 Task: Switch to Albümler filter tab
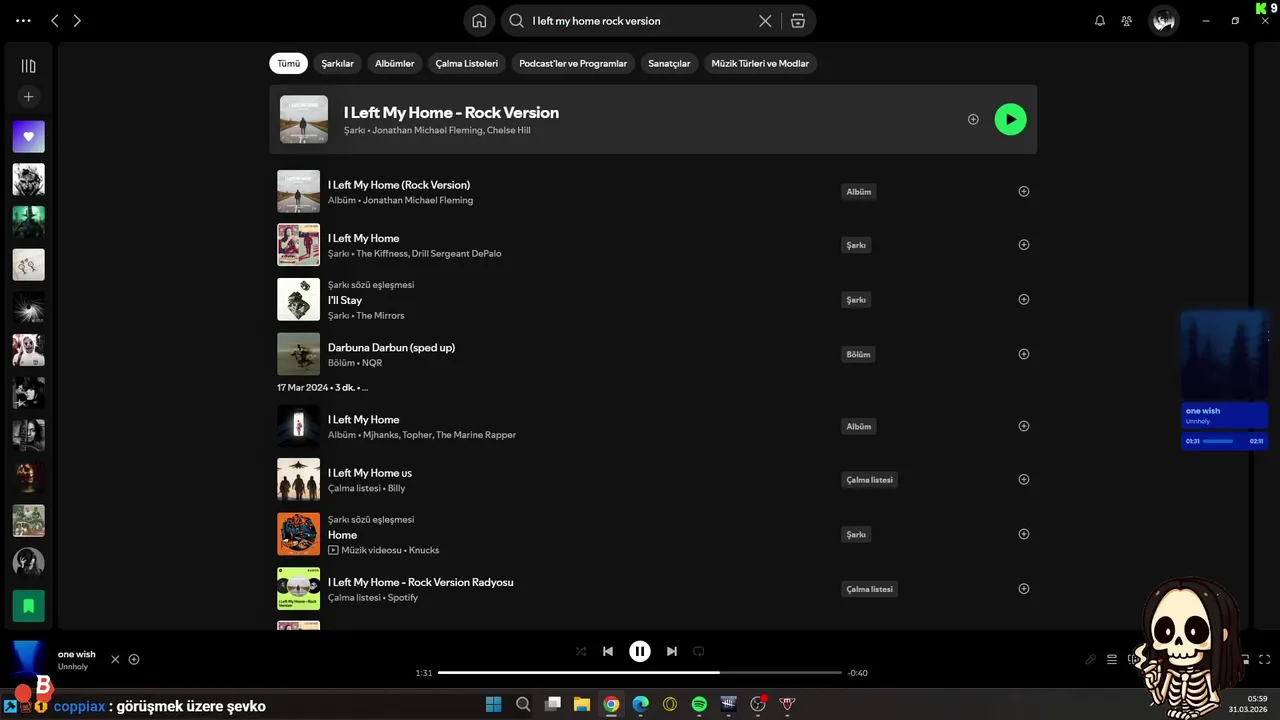click(394, 63)
